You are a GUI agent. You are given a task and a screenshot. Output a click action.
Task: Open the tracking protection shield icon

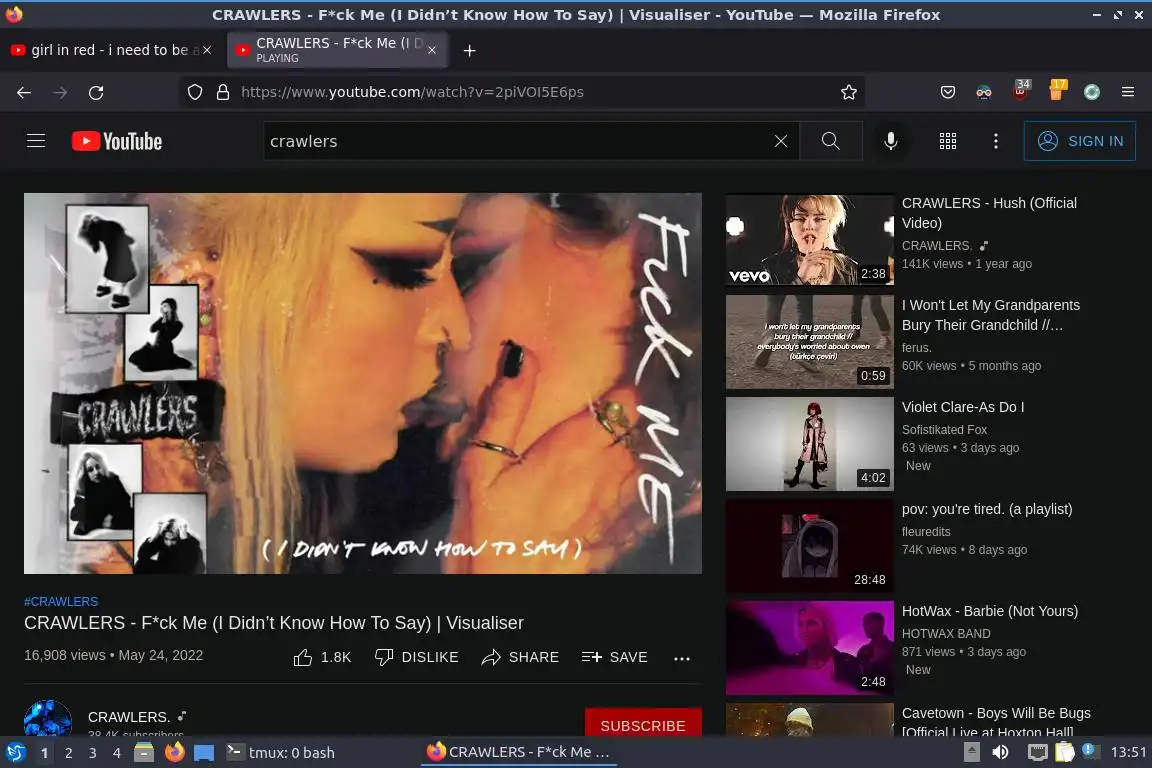tap(195, 92)
